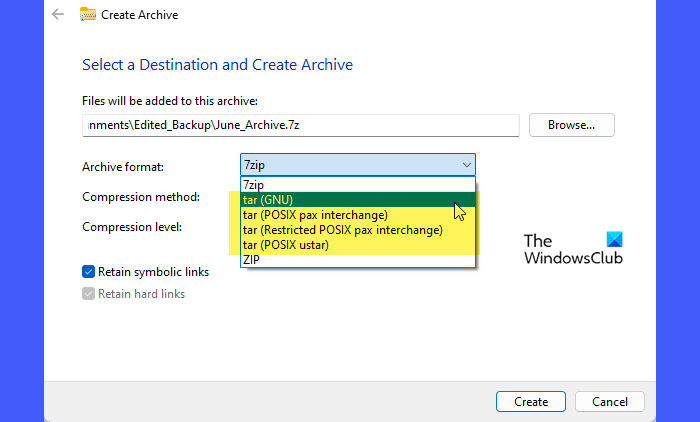This screenshot has height=422, width=700.
Task: Select ZIP from the format list
Action: click(x=251, y=259)
